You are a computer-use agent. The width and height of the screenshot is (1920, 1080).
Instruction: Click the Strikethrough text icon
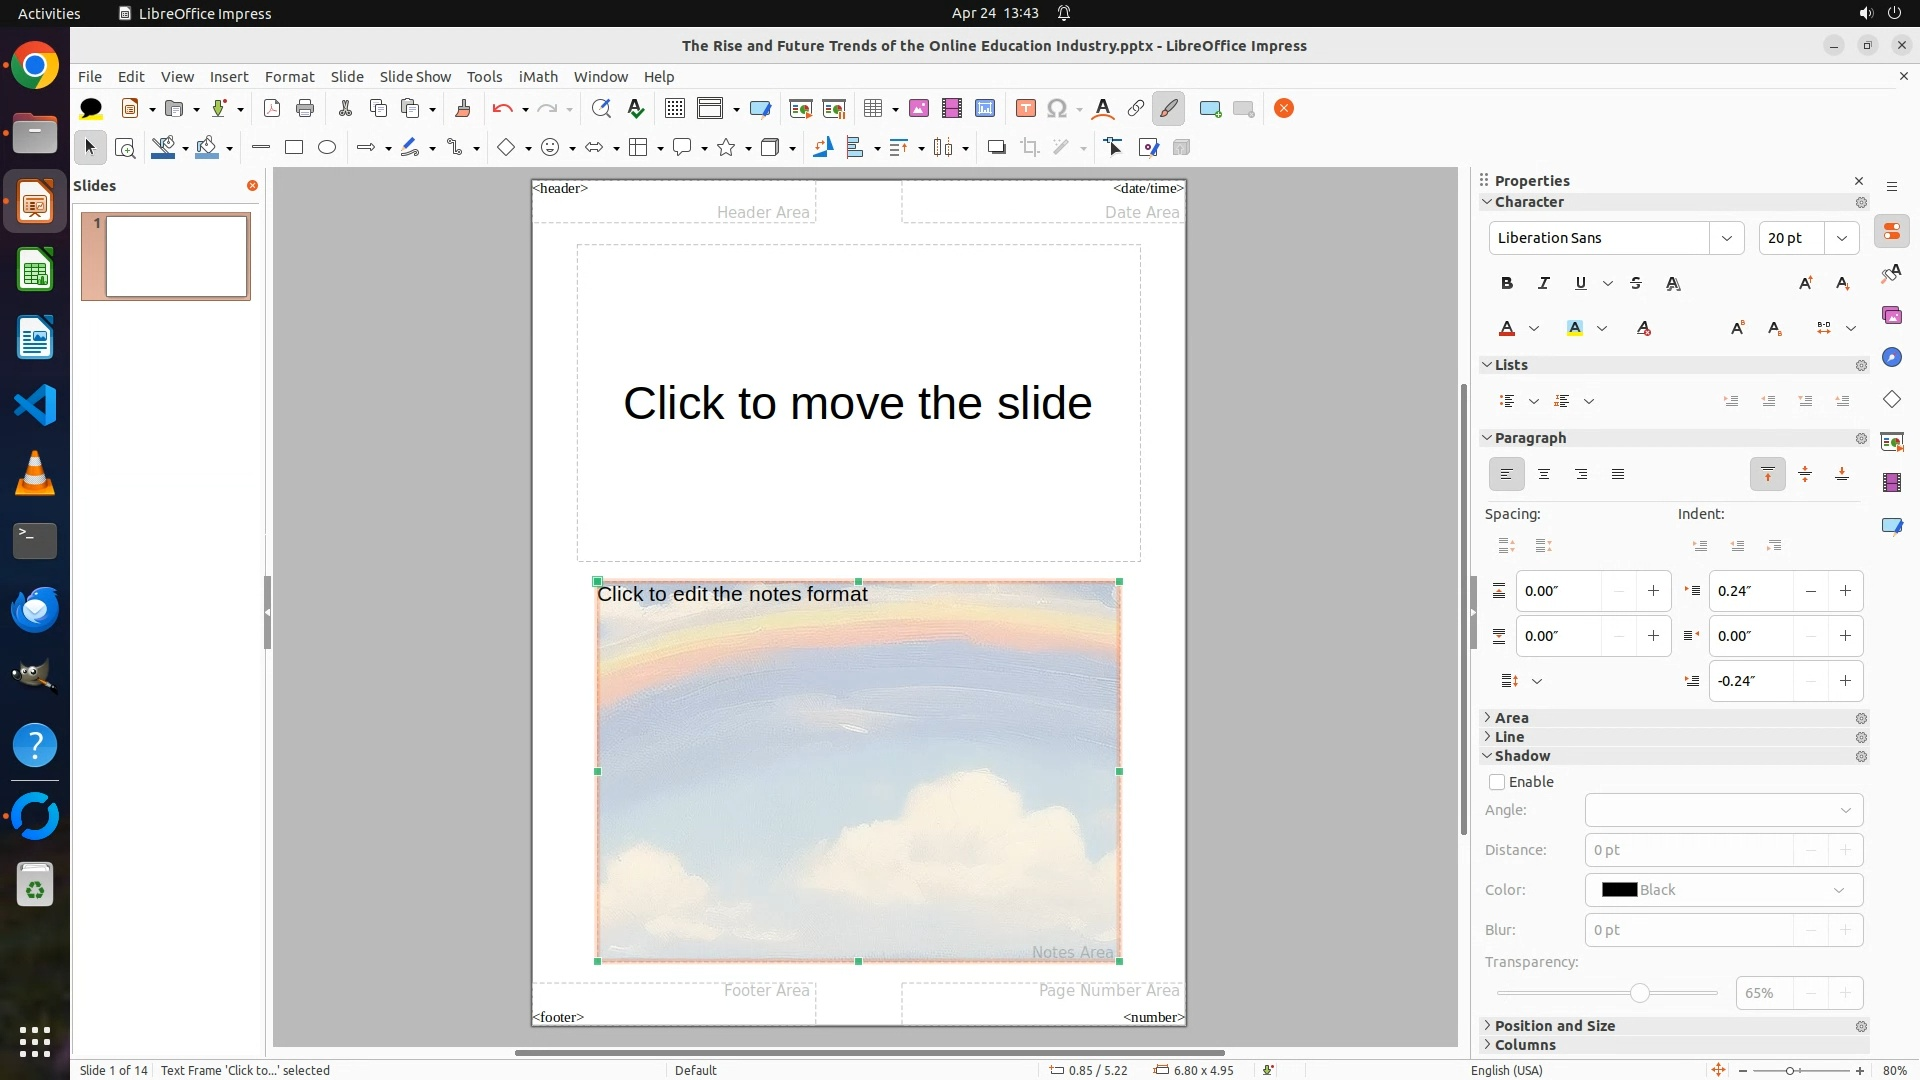tap(1636, 284)
